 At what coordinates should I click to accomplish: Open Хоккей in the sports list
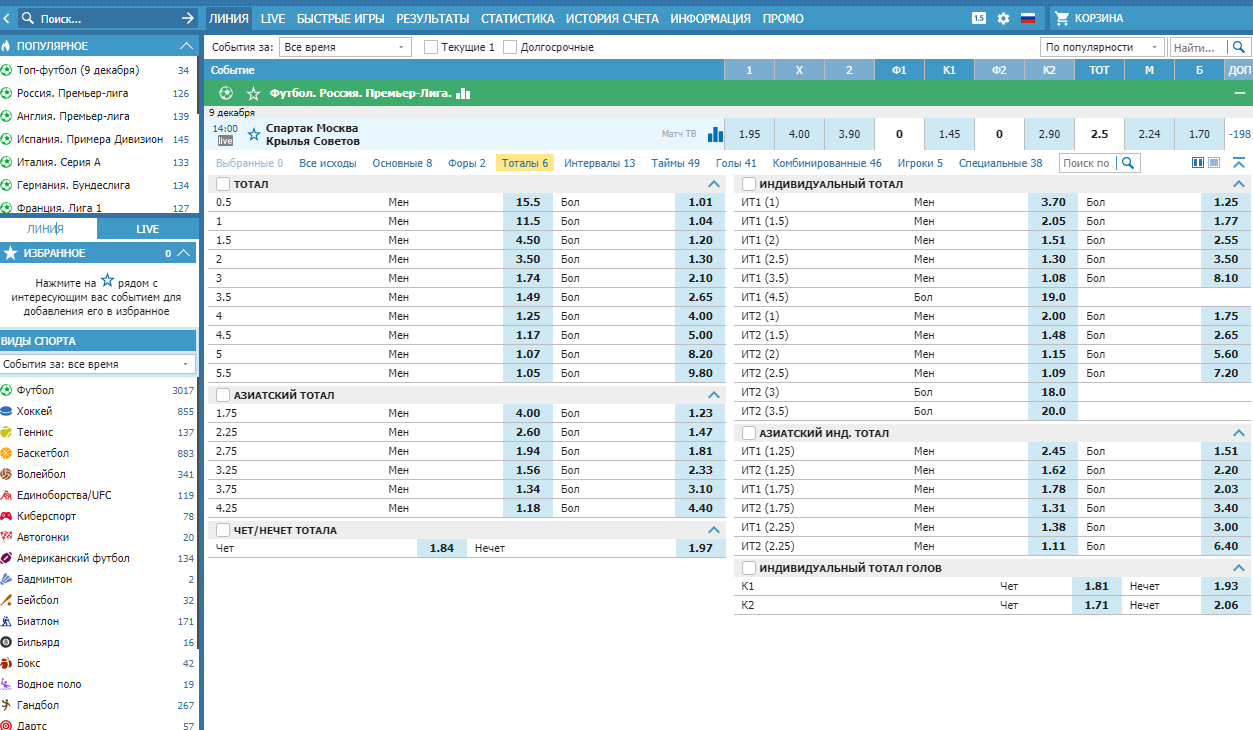pos(35,411)
